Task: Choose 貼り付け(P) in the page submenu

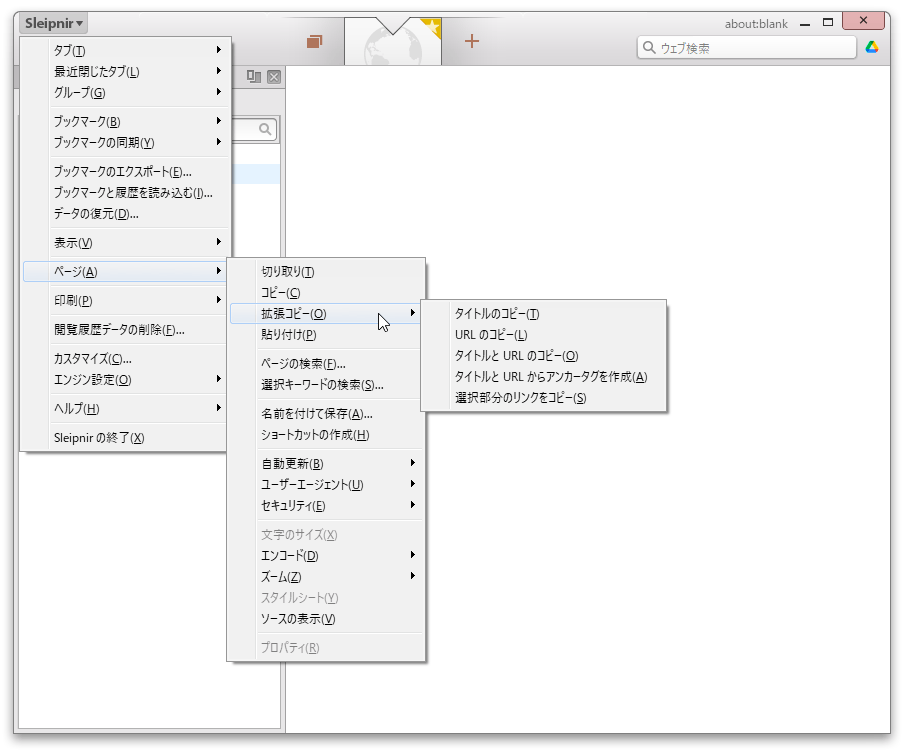Action: [326, 334]
